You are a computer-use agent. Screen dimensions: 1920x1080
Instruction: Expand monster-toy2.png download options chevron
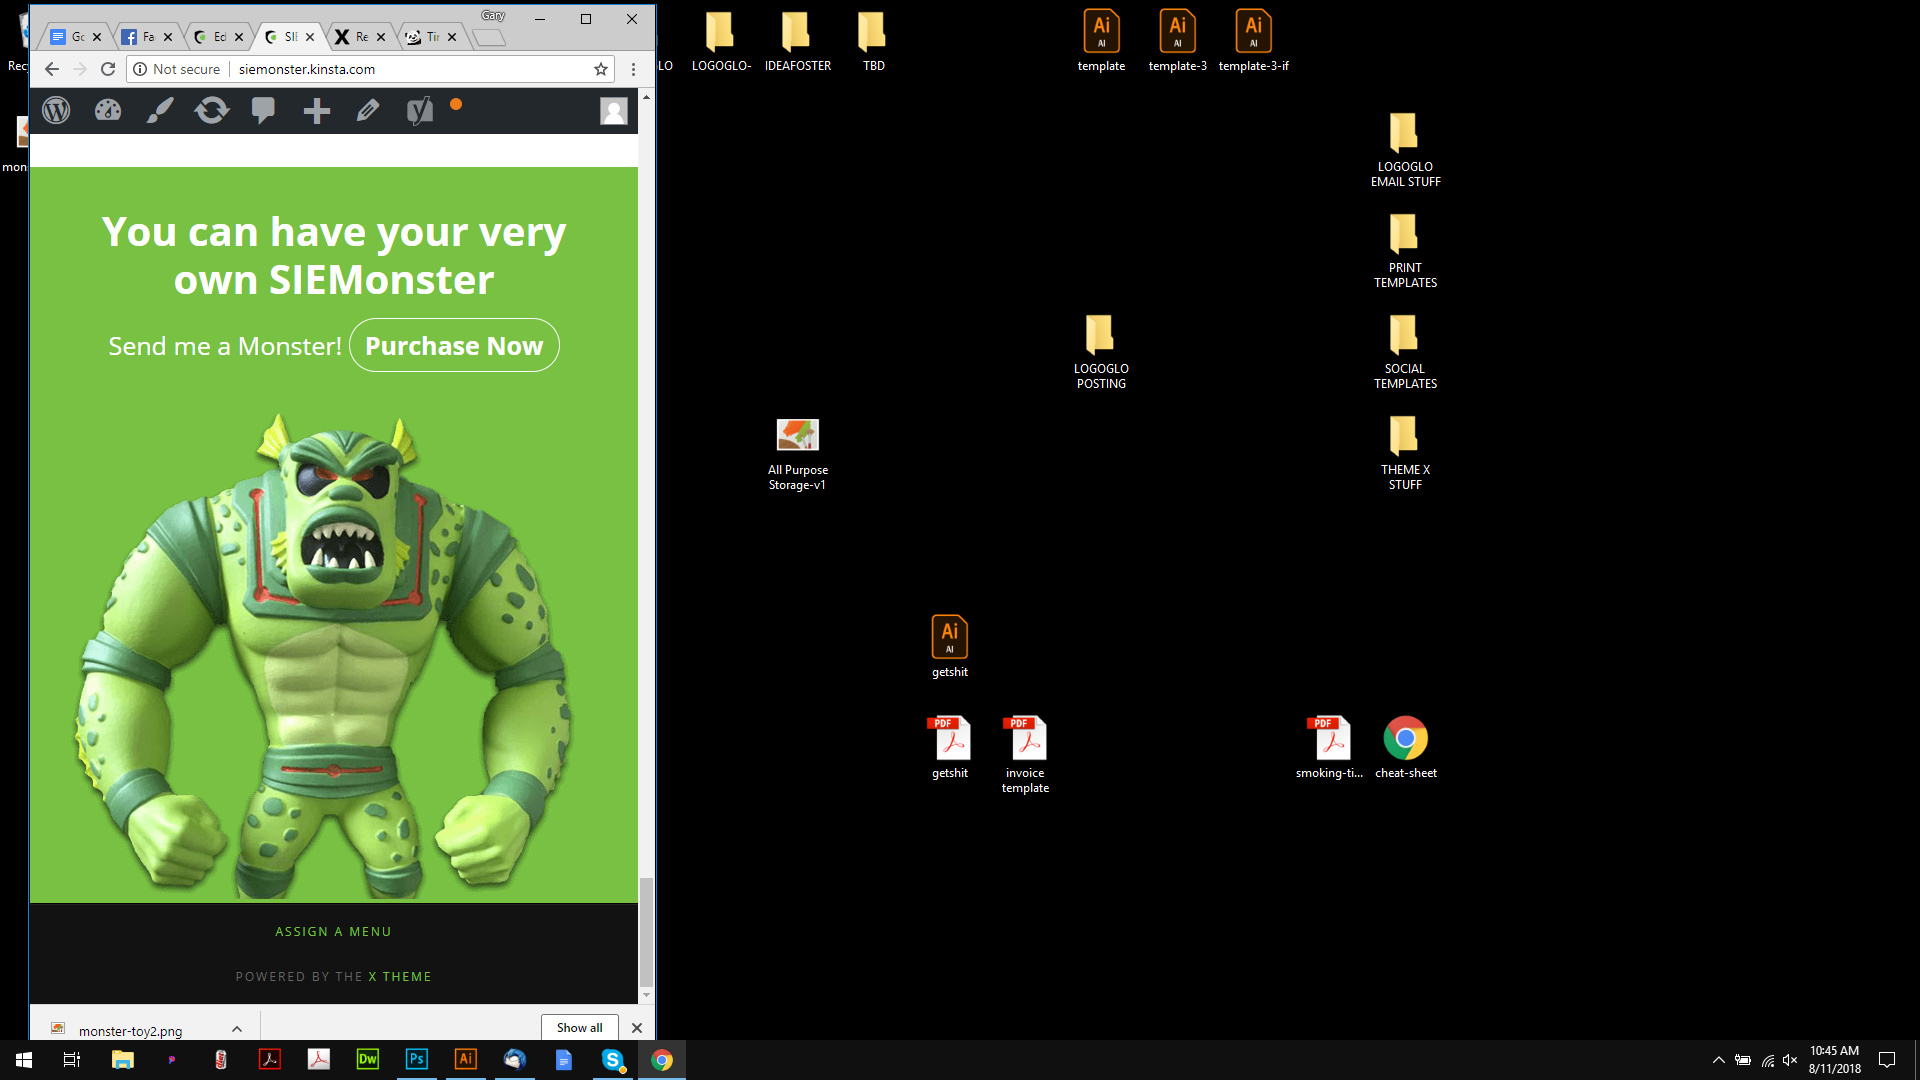point(237,1029)
